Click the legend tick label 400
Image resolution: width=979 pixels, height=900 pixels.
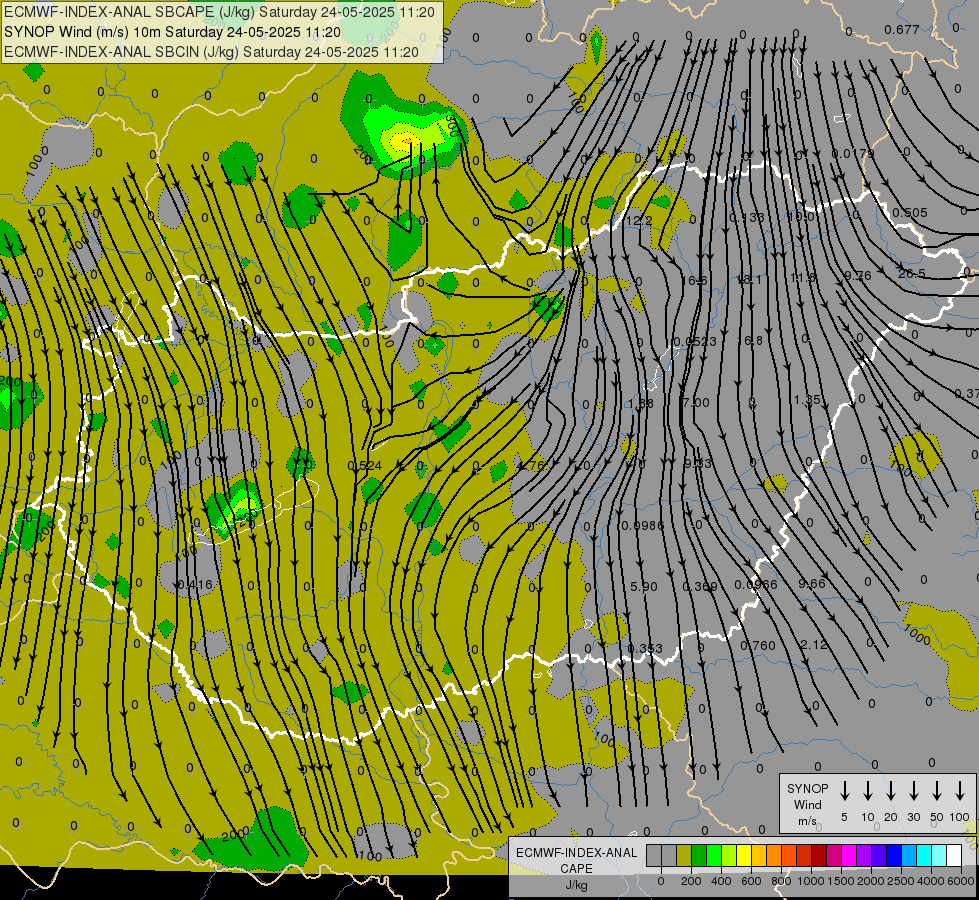pyautogui.click(x=721, y=881)
